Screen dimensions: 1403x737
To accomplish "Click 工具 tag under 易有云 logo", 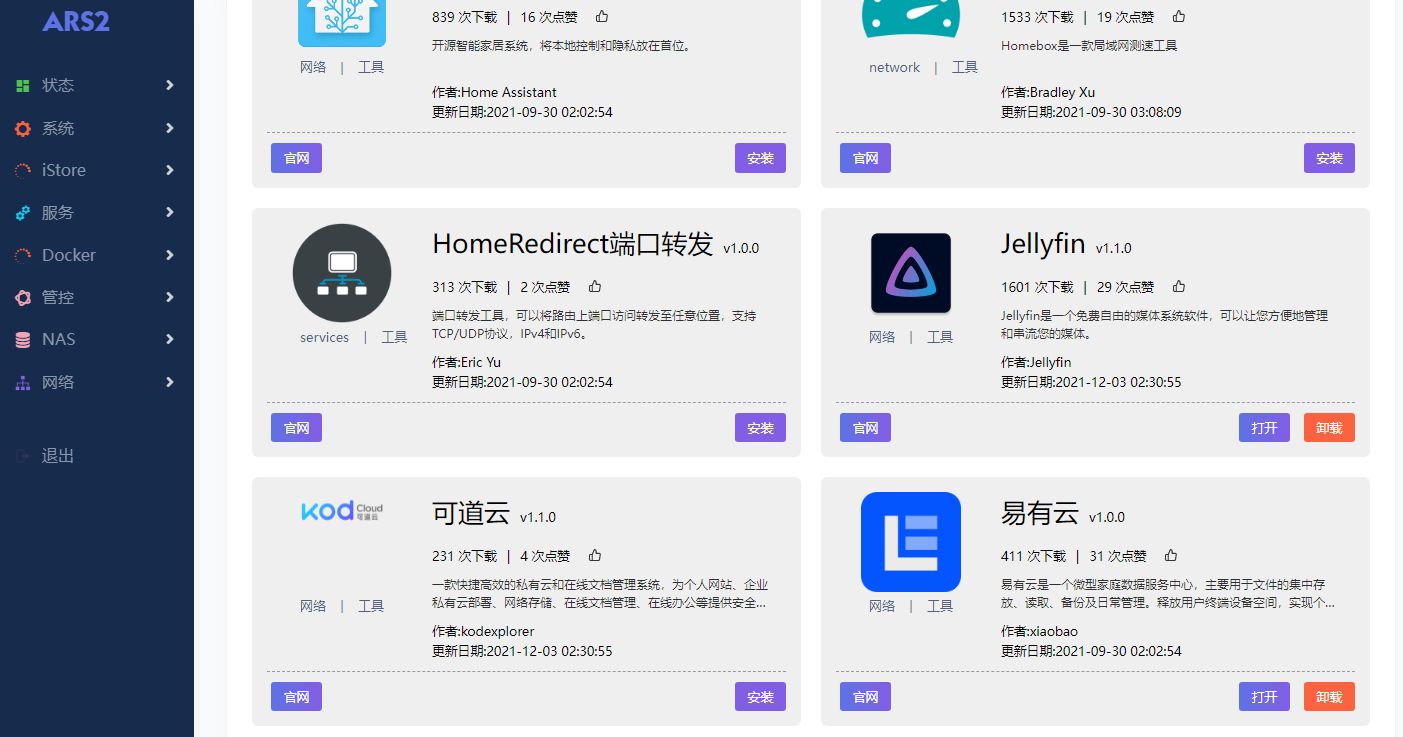I will coord(940,606).
